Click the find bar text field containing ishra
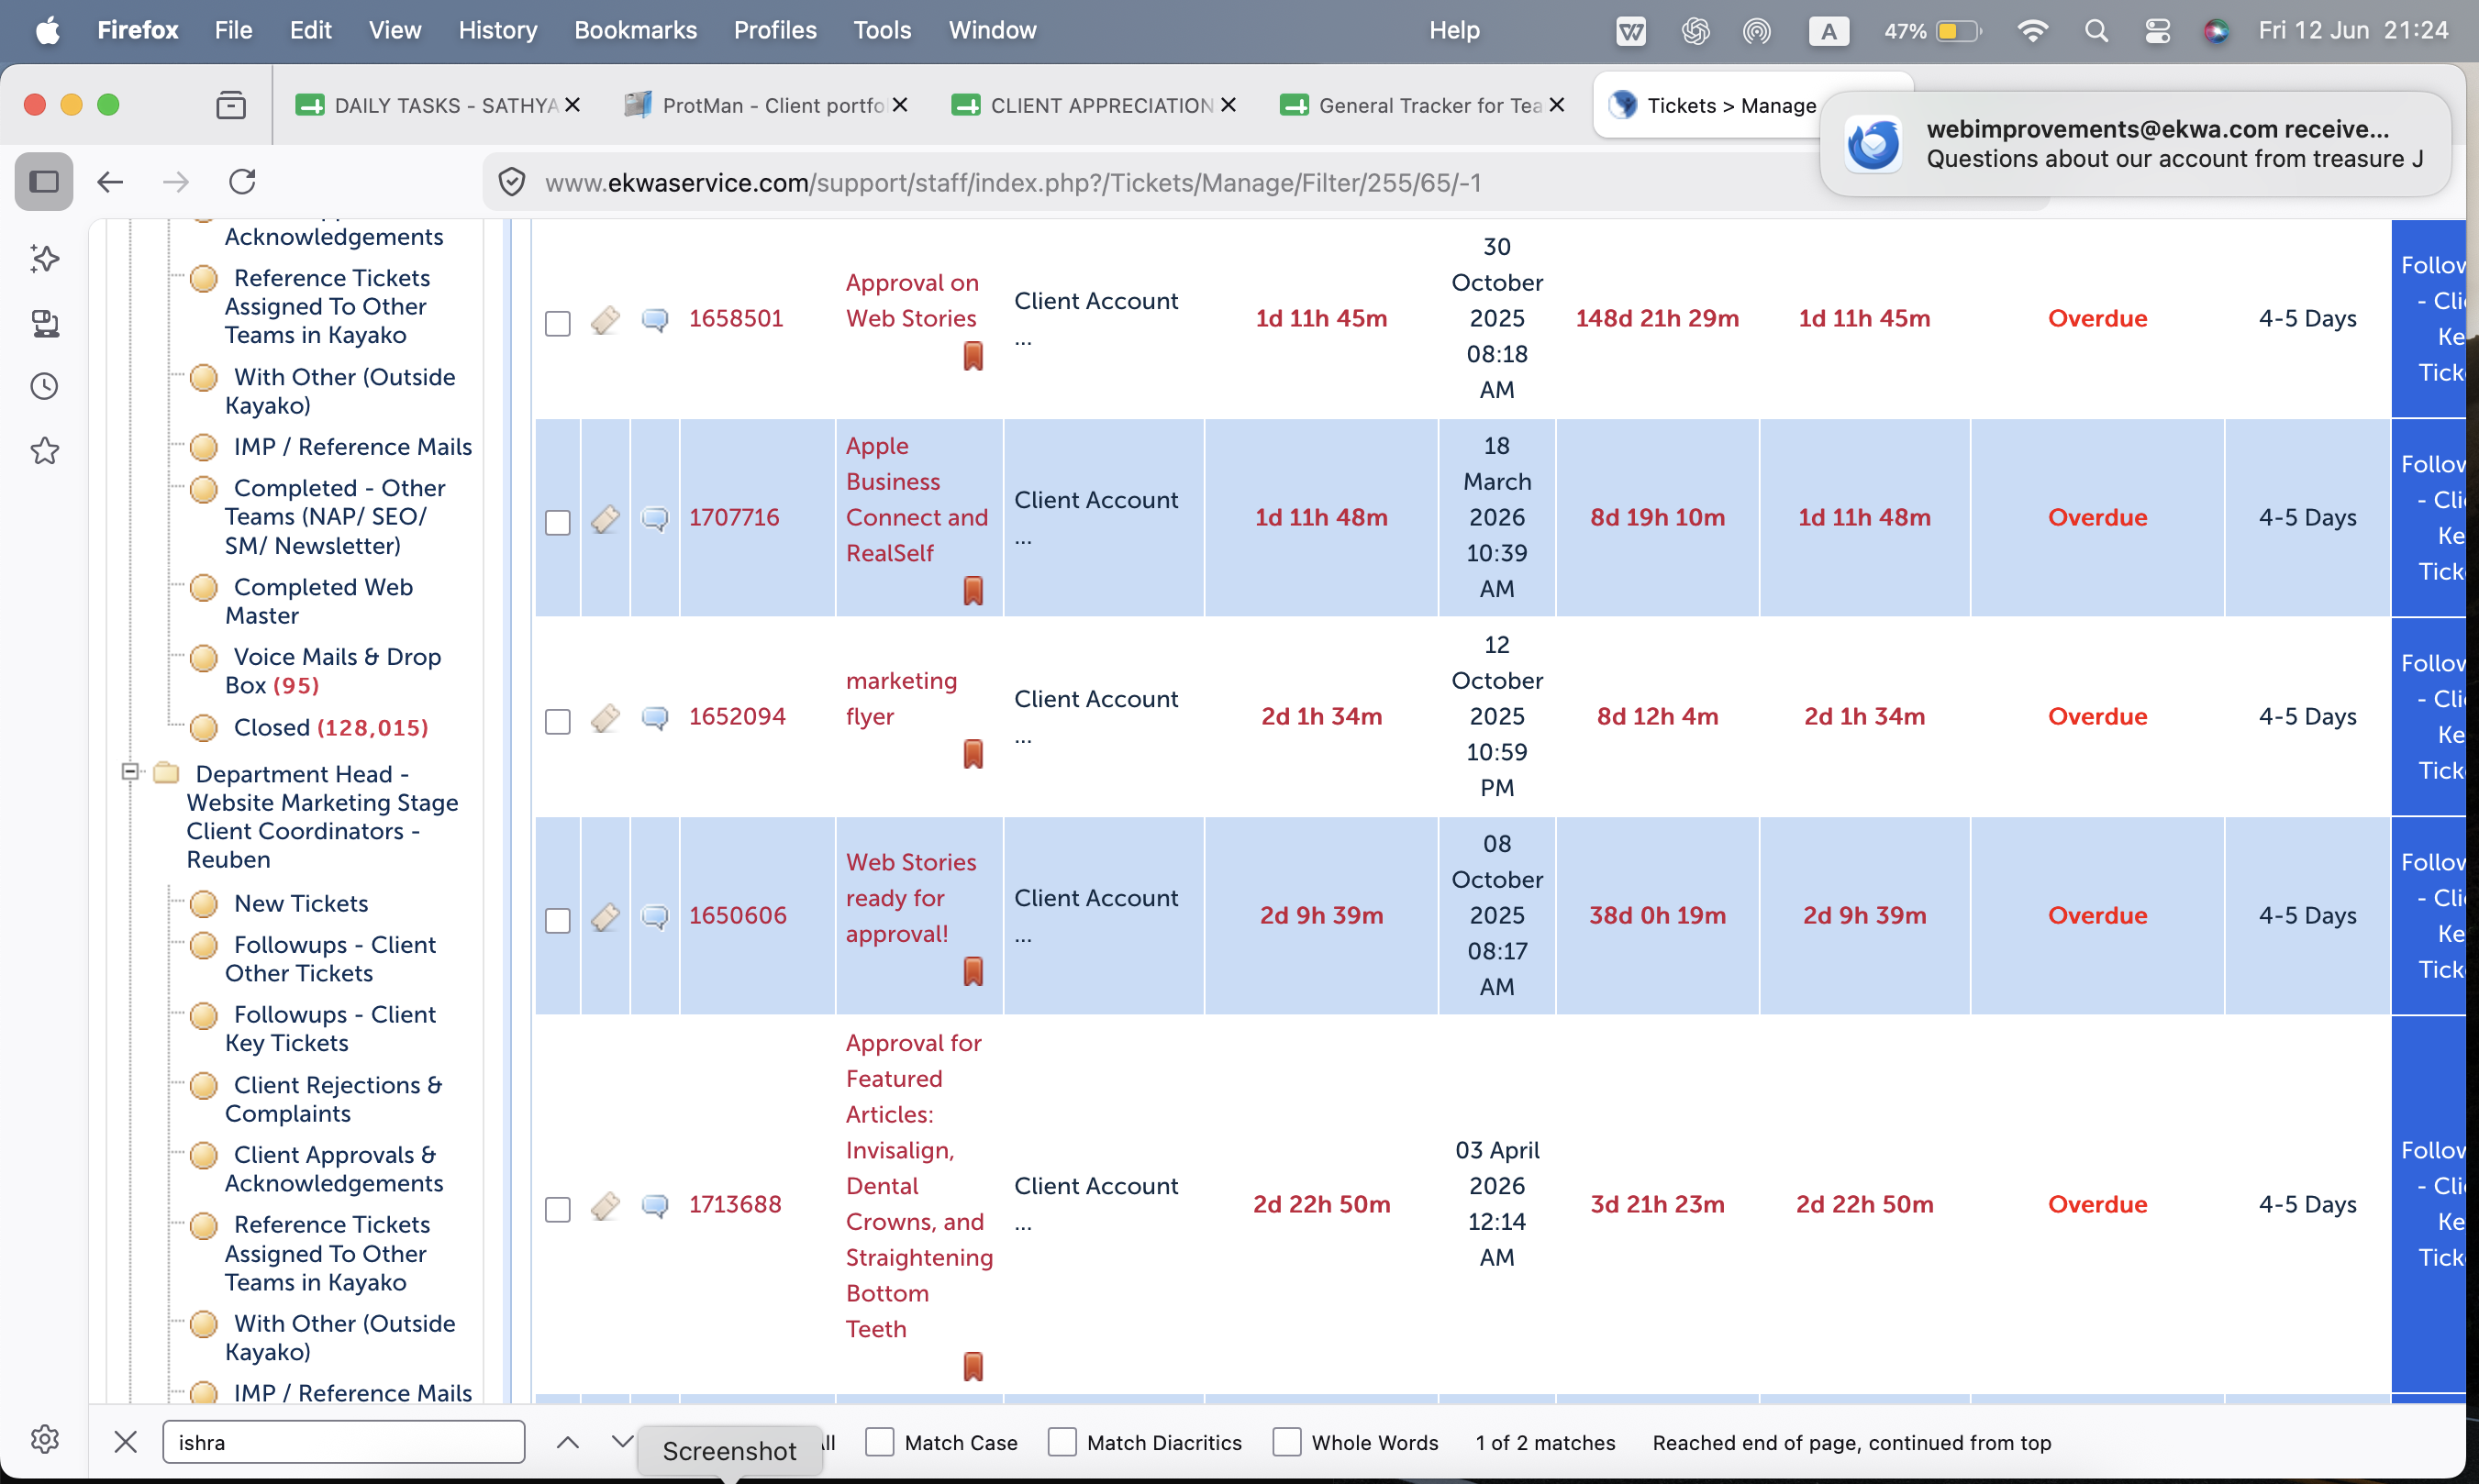This screenshot has height=1484, width=2479. pyautogui.click(x=343, y=1442)
